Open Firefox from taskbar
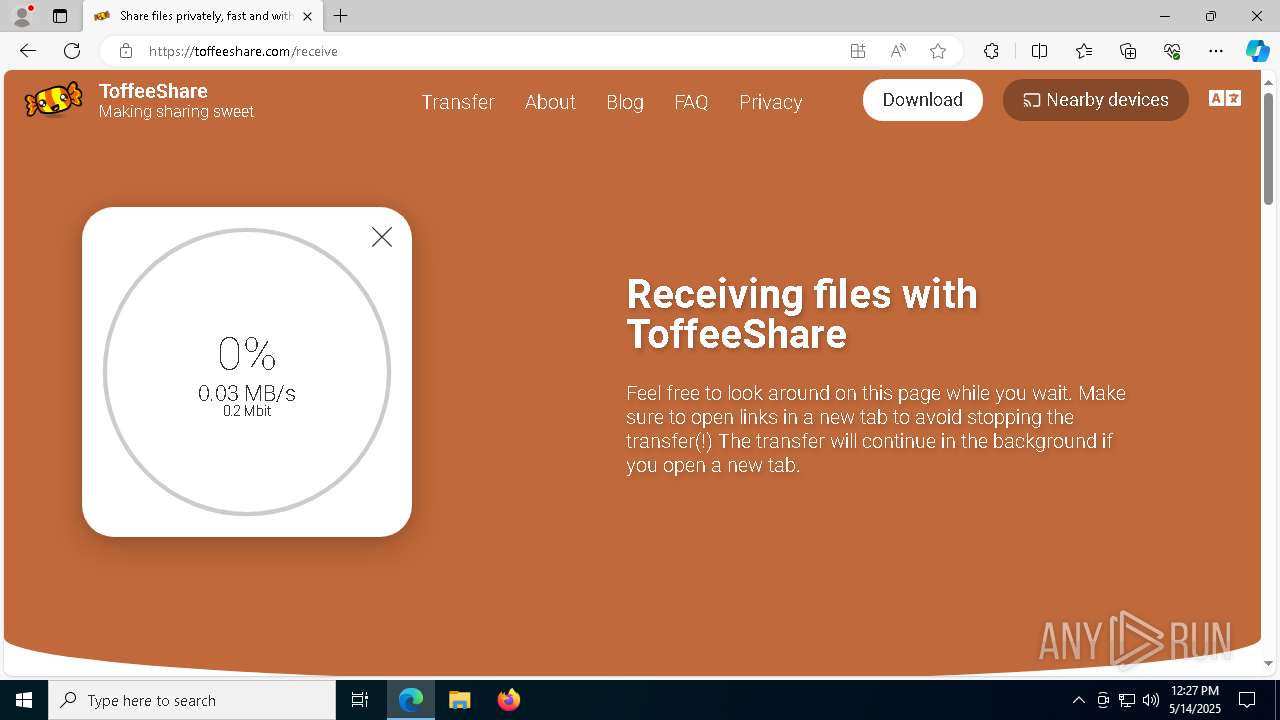The height and width of the screenshot is (720, 1280). click(x=509, y=700)
